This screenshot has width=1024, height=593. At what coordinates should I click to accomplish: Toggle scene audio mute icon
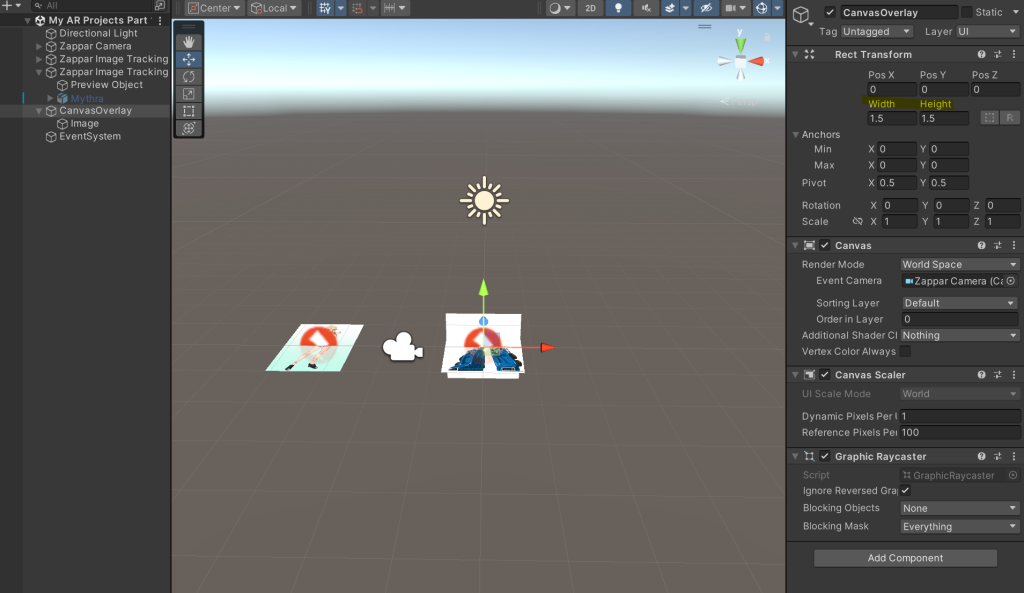[x=646, y=8]
